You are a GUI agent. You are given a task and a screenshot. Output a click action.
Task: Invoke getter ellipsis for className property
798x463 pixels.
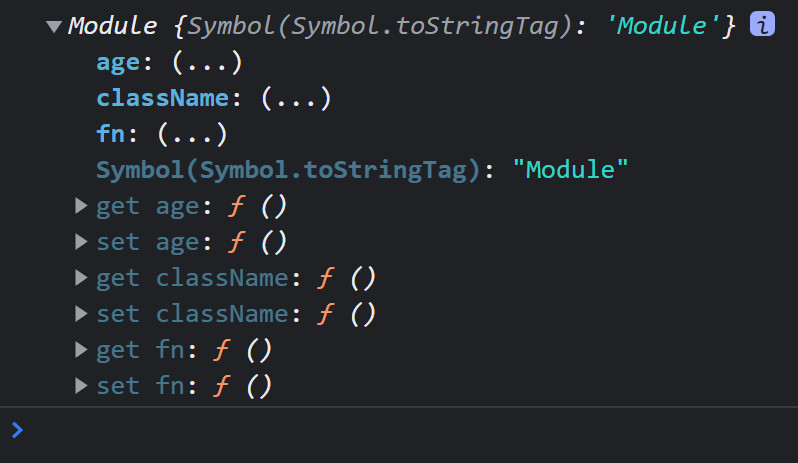[296, 99]
